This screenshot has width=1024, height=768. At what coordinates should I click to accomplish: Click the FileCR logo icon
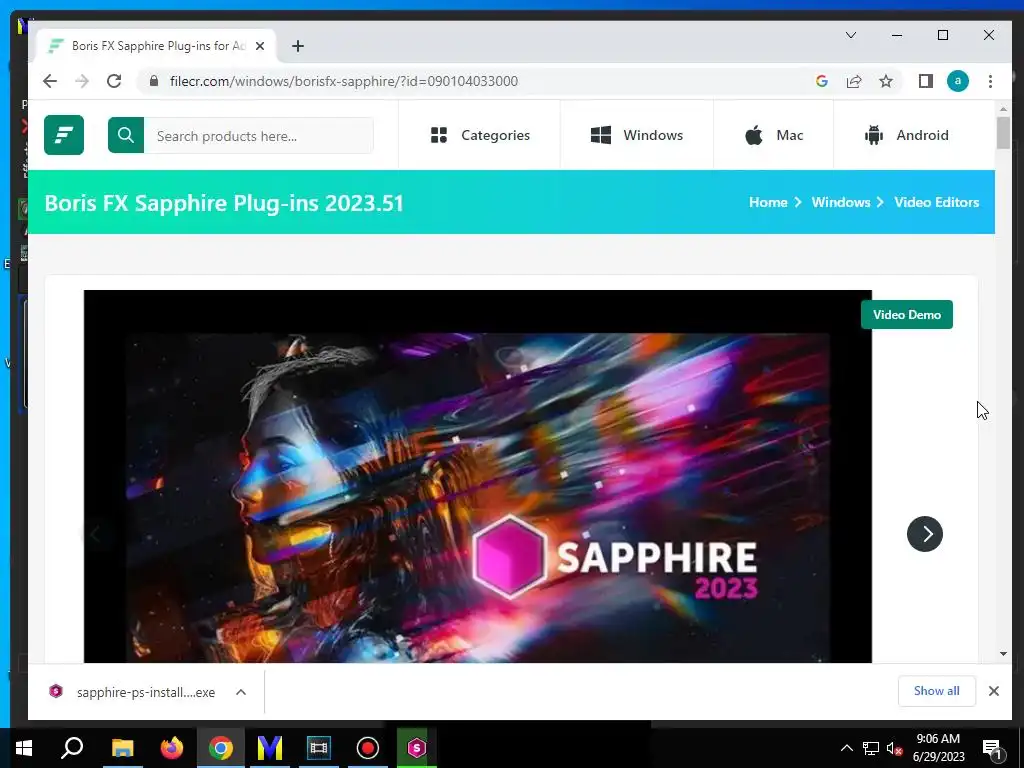click(64, 135)
